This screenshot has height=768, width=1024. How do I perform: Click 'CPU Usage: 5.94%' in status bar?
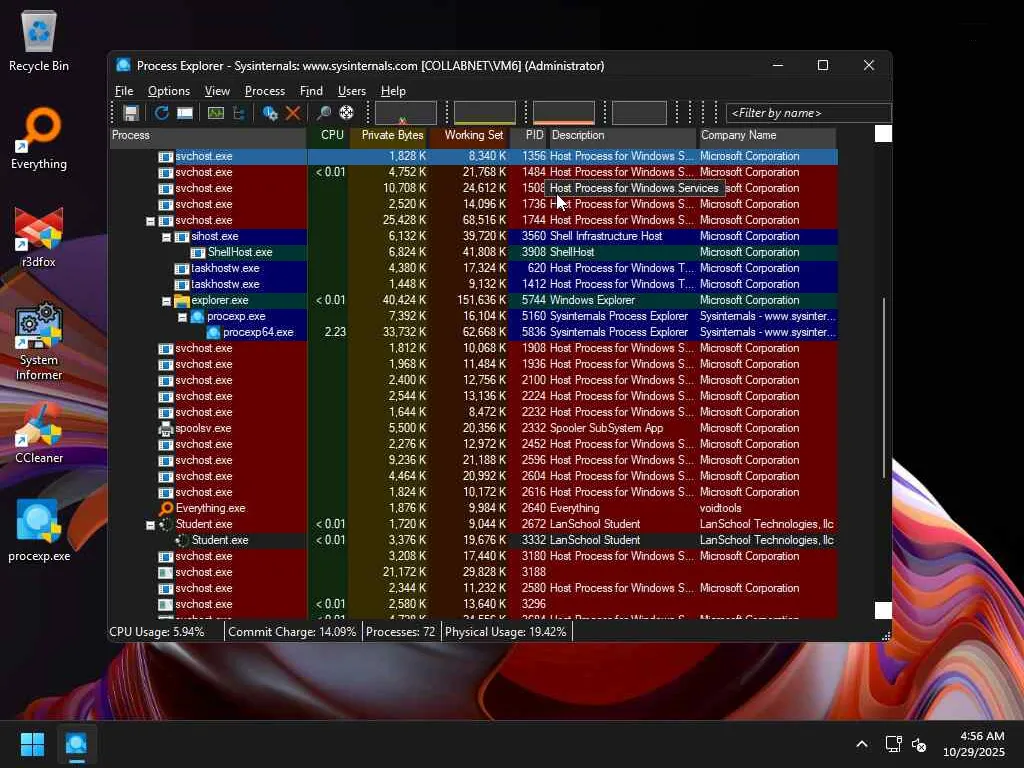157,632
